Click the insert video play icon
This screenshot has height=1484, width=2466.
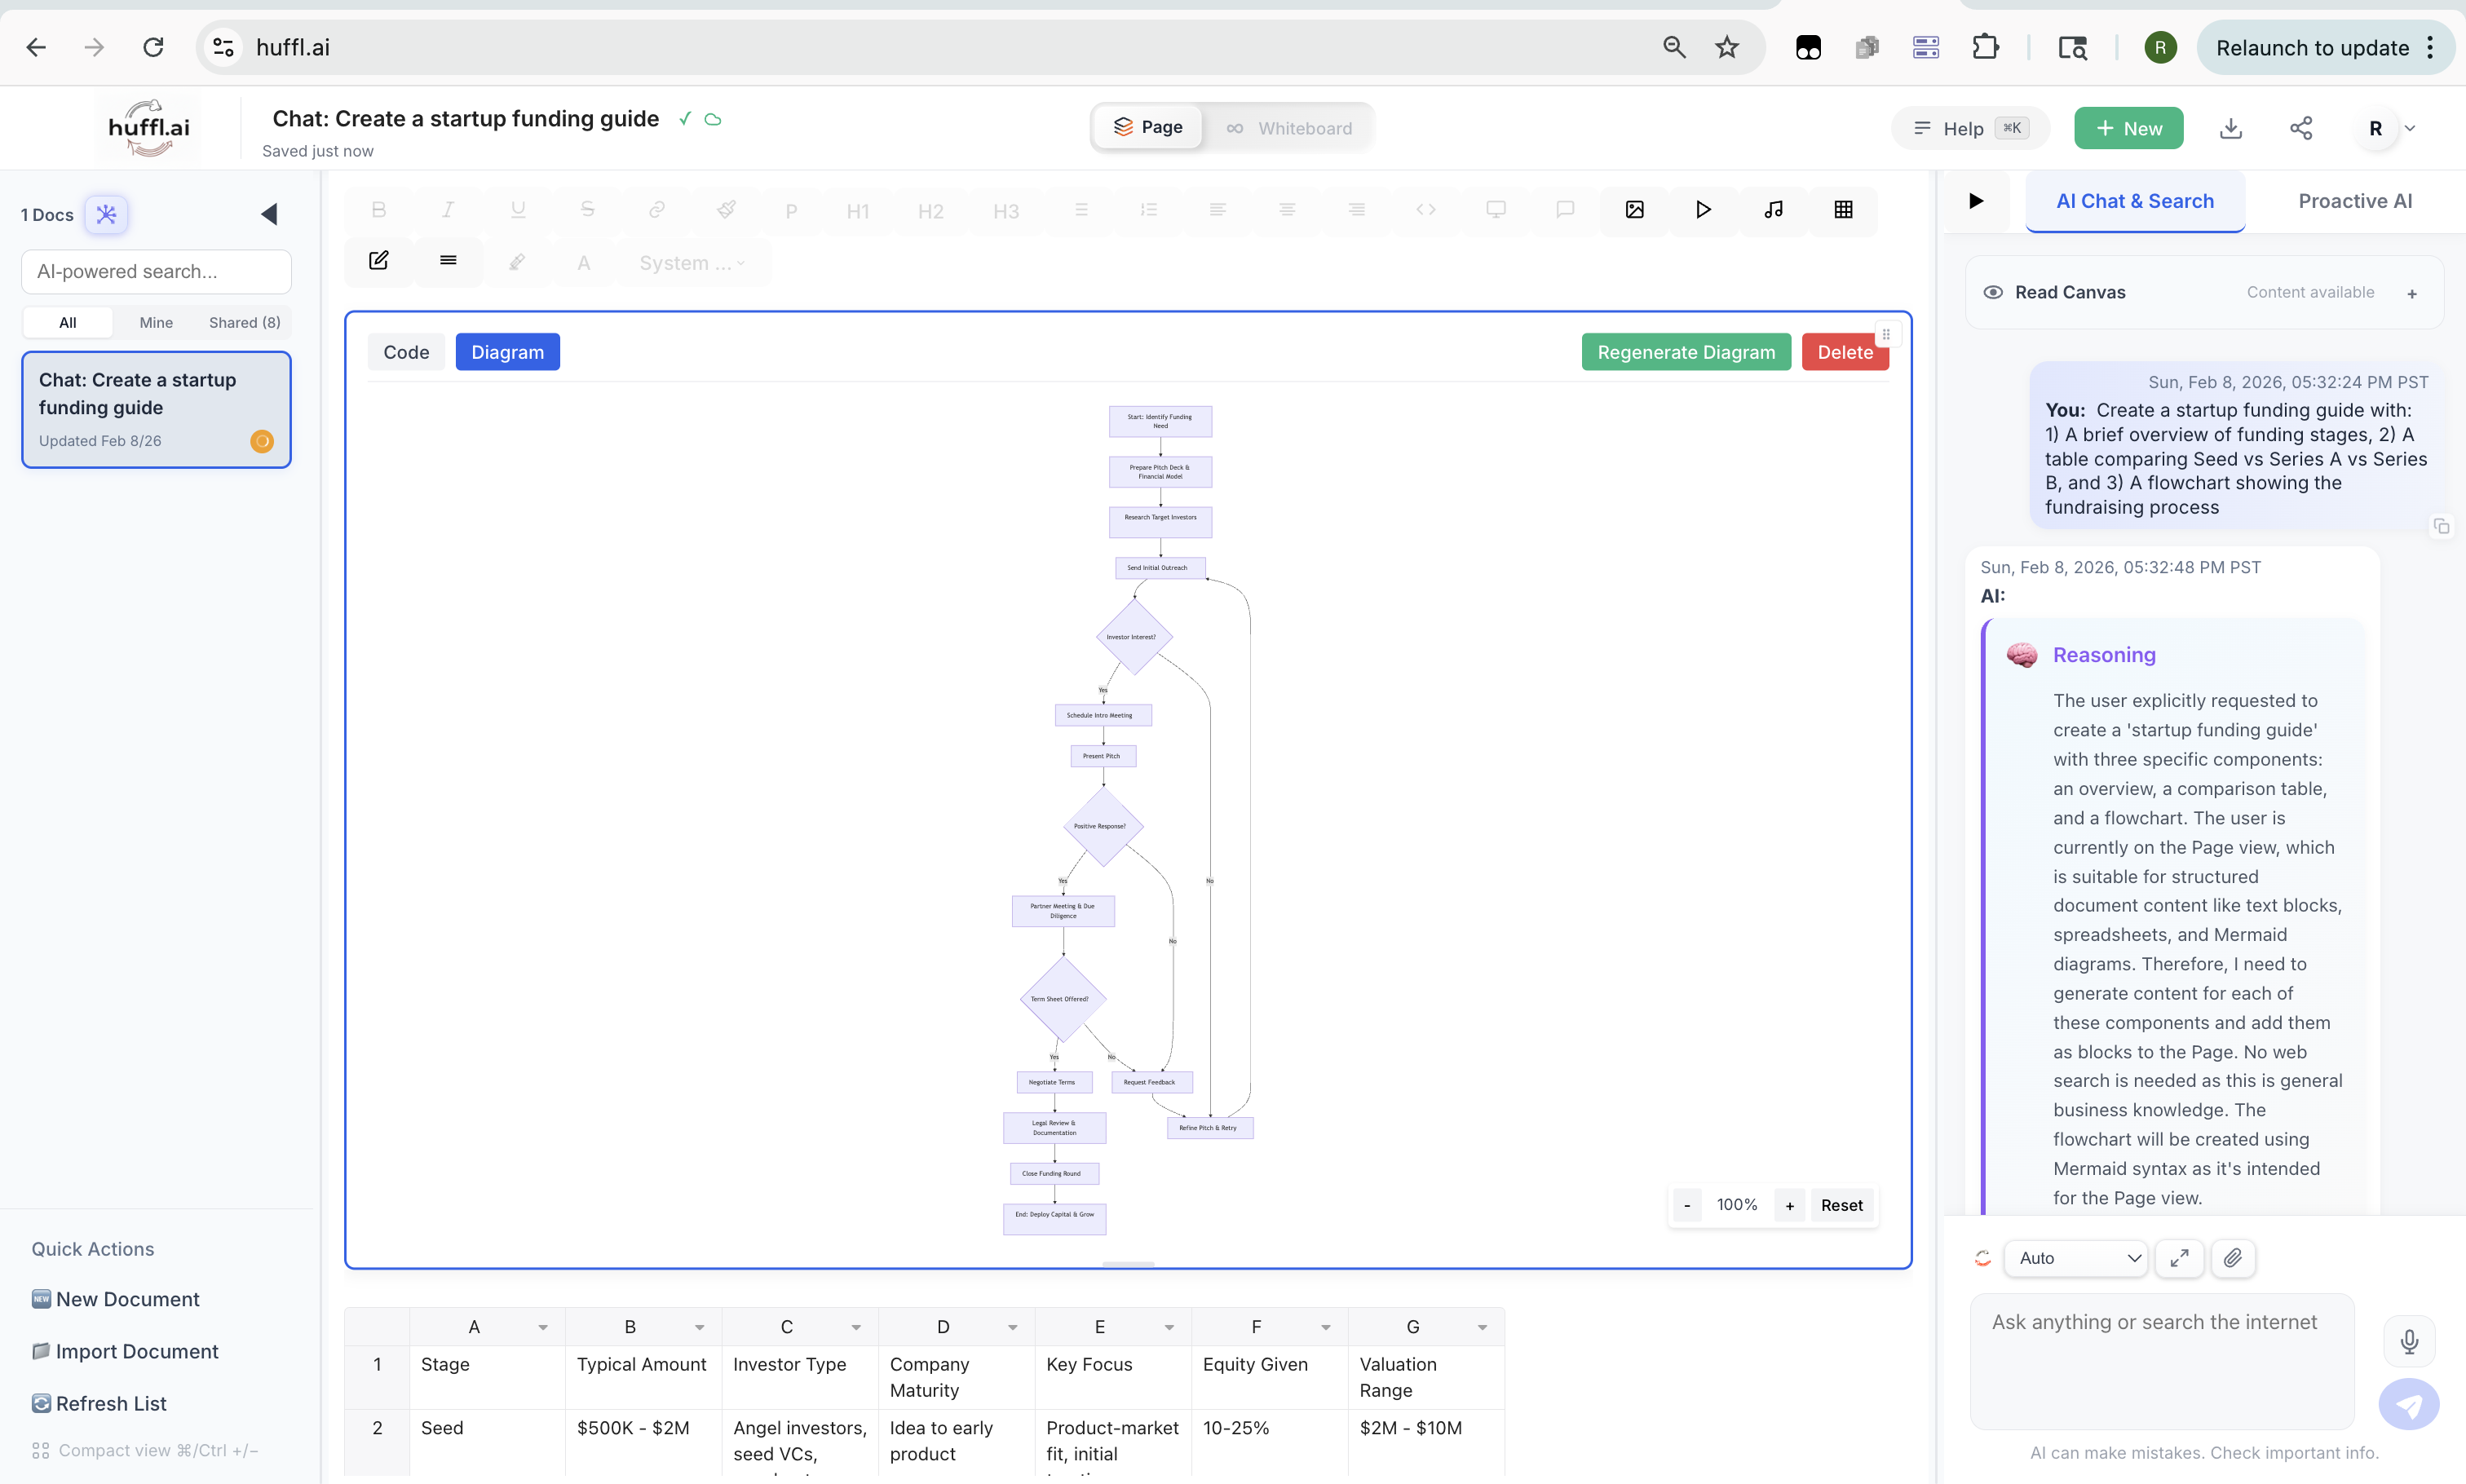click(x=1703, y=209)
